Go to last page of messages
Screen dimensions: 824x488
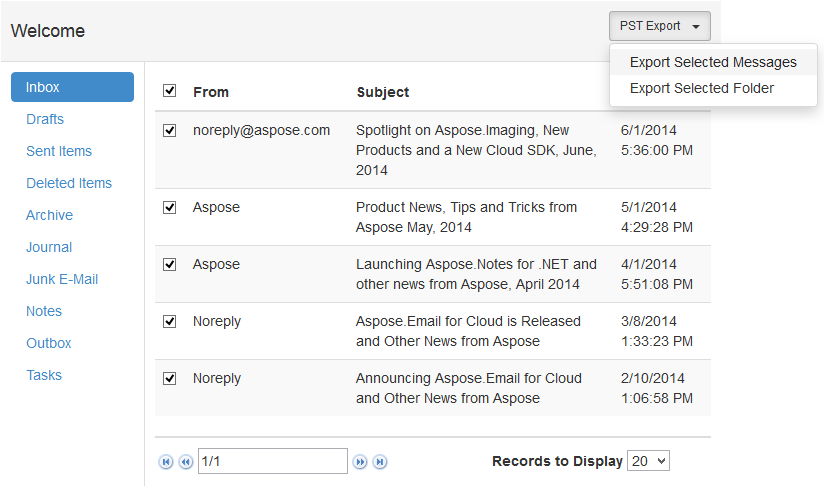[x=380, y=462]
